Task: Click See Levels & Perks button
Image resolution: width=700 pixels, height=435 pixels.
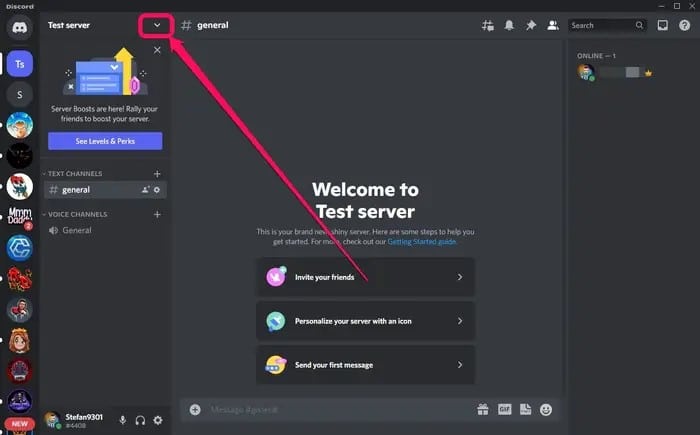Action: (105, 141)
